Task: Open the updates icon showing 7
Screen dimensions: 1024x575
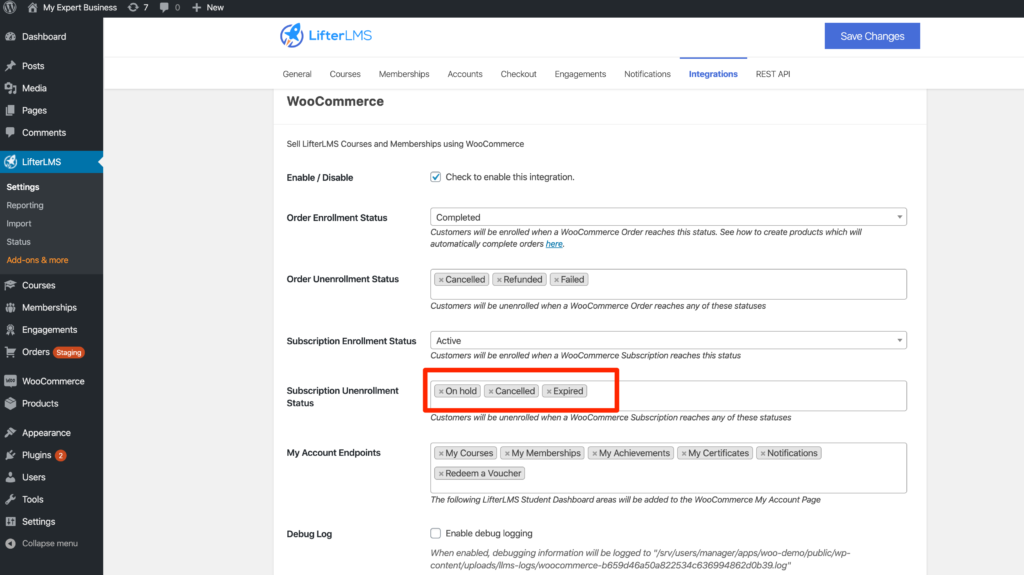Action: point(138,7)
